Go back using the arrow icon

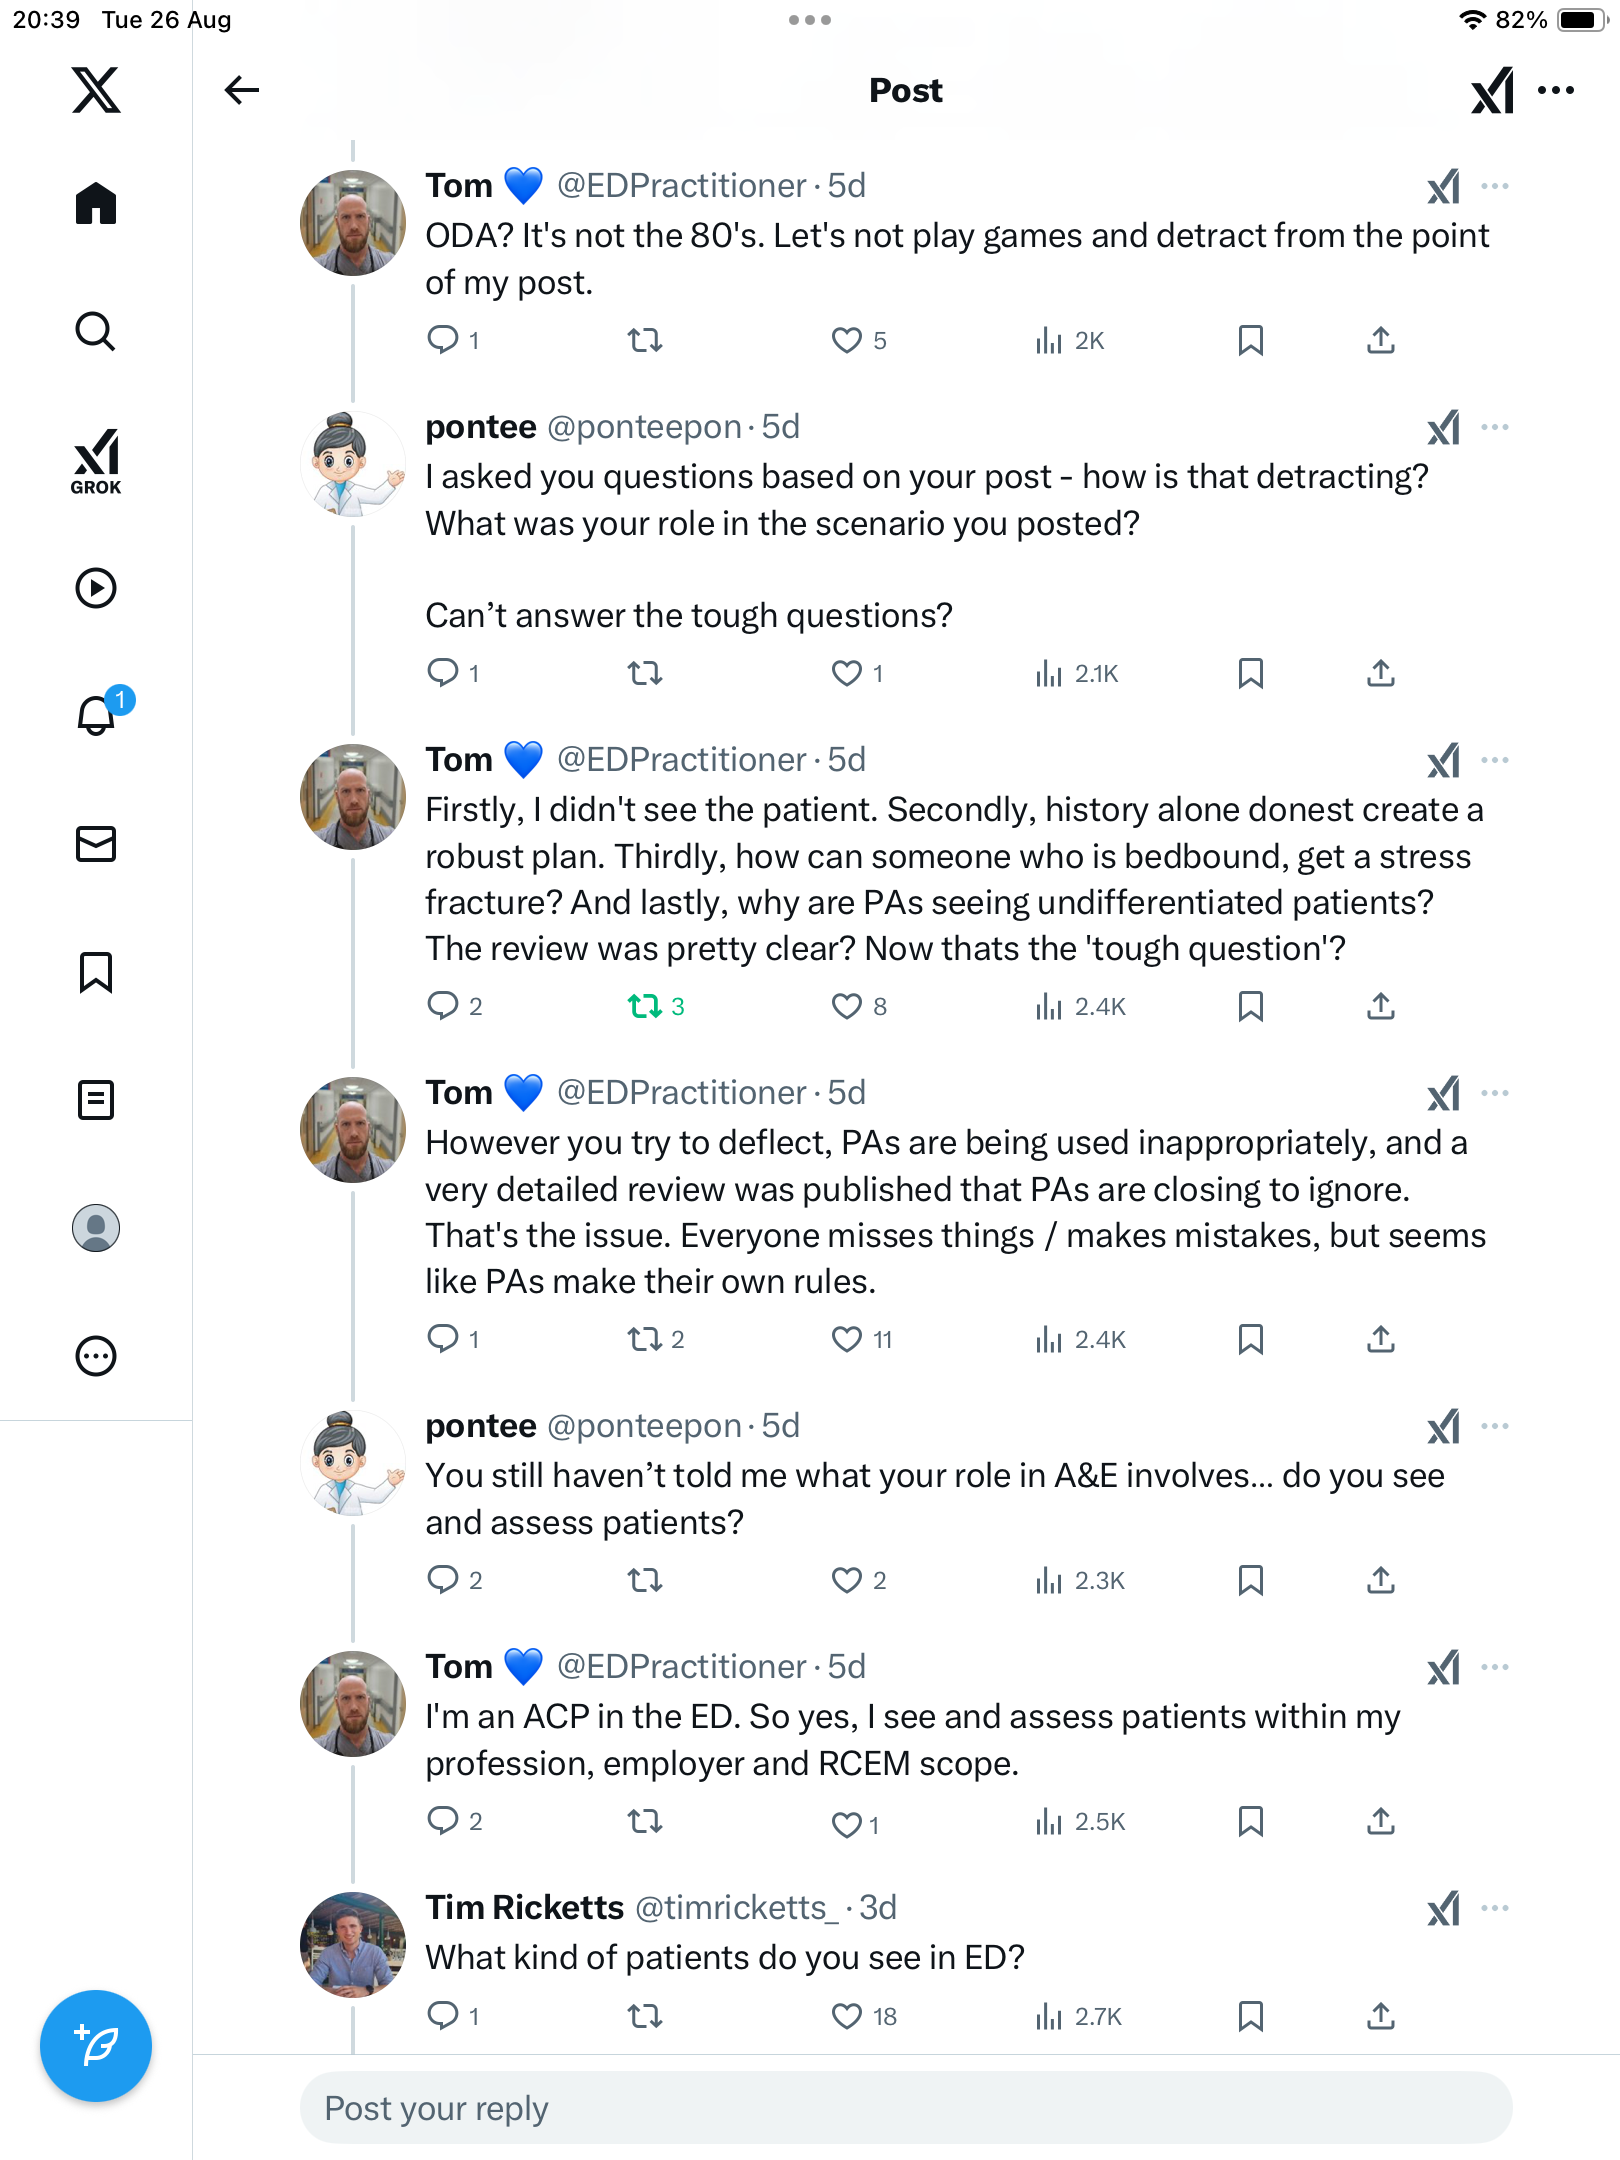(242, 90)
